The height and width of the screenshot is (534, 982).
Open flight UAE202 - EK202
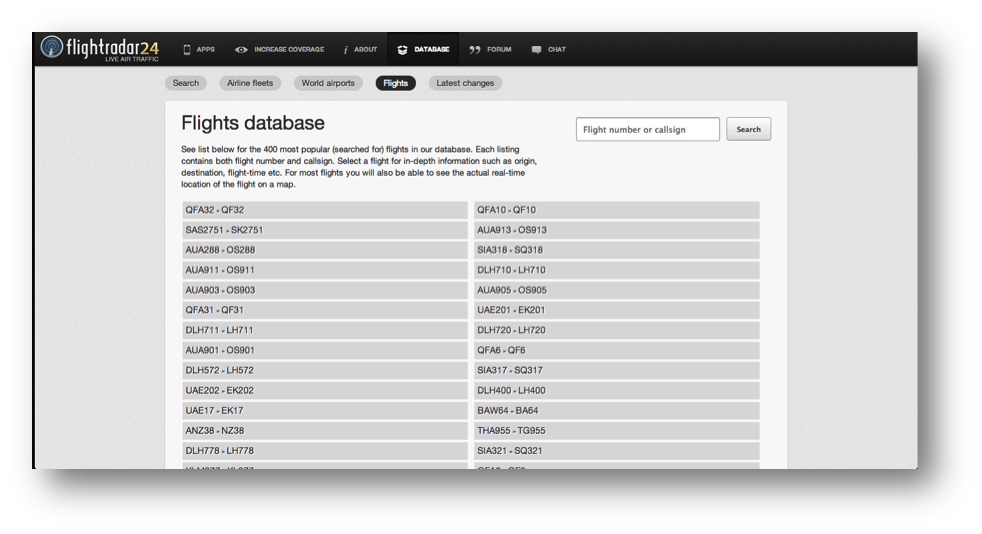pyautogui.click(x=324, y=391)
